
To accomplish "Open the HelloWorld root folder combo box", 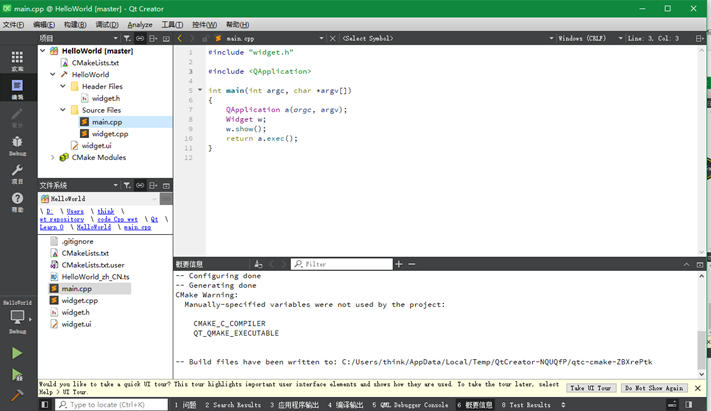I will [99, 199].
